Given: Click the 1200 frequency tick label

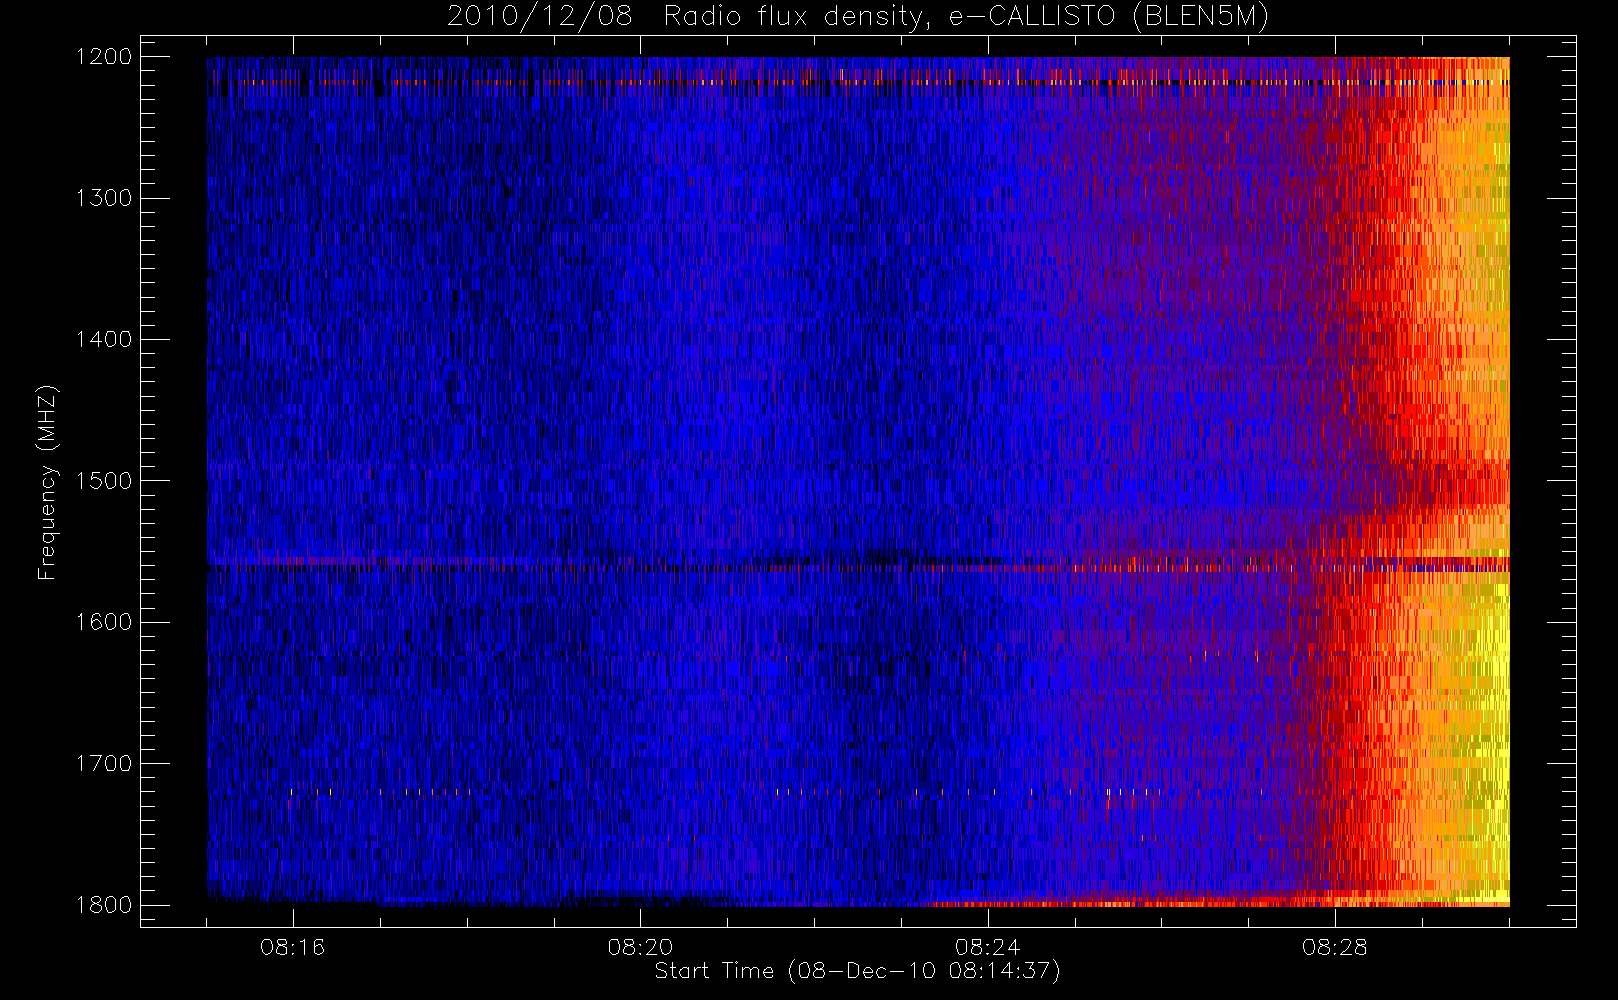Looking at the screenshot, I should 104,57.
